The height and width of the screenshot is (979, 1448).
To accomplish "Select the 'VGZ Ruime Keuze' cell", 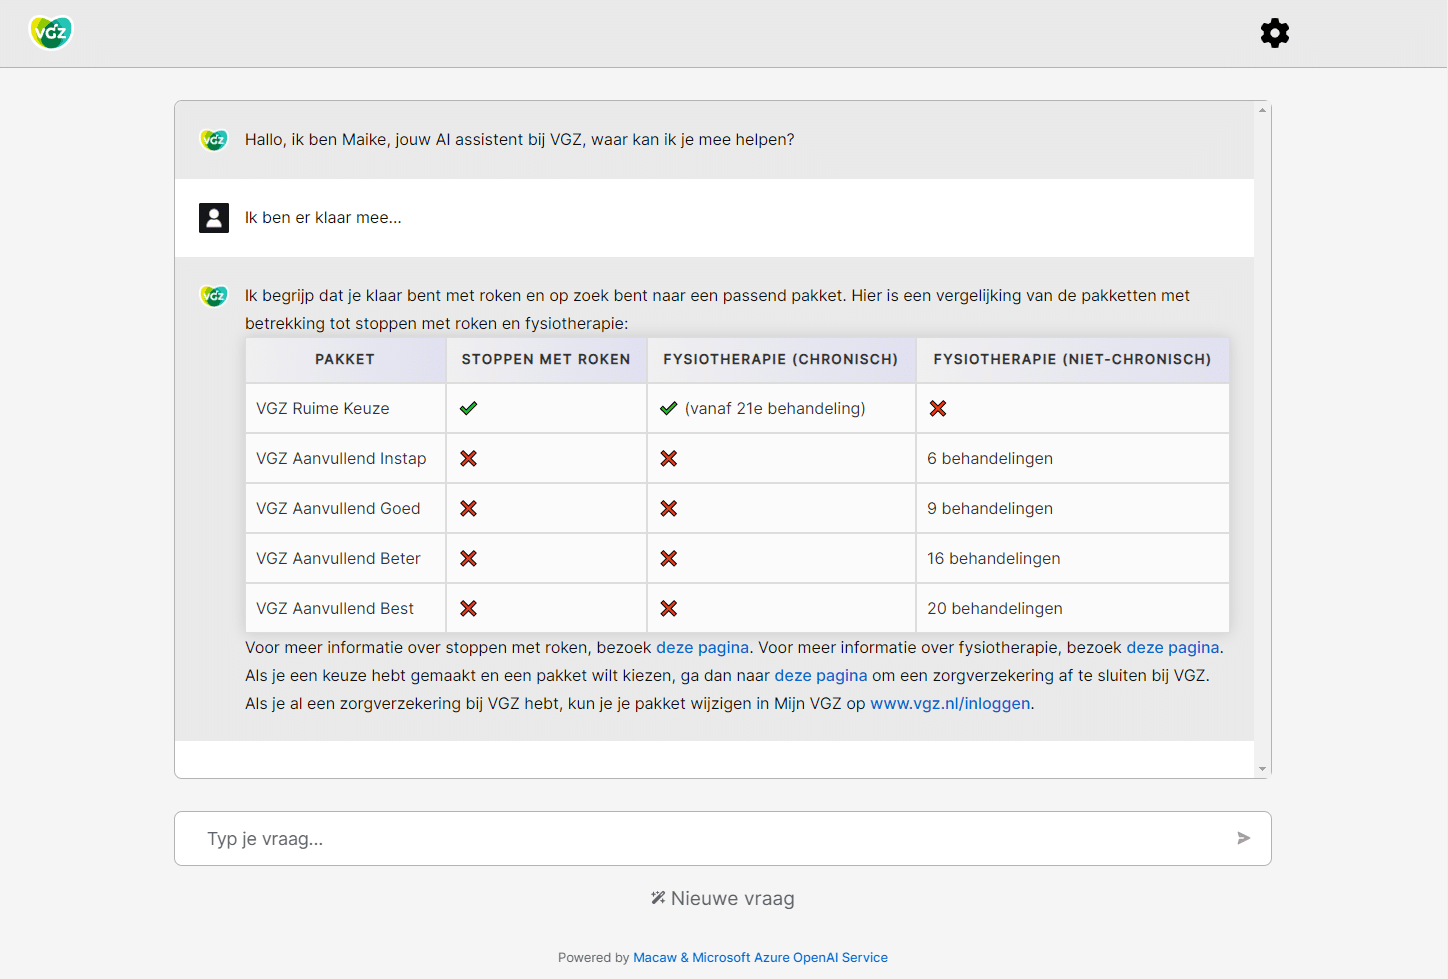I will coord(345,408).
